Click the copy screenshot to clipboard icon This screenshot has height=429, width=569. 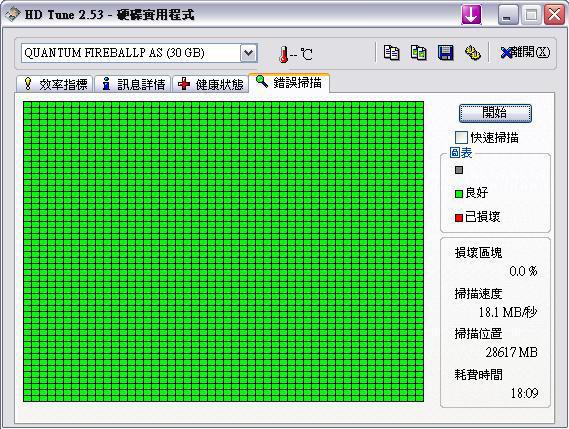pos(418,53)
